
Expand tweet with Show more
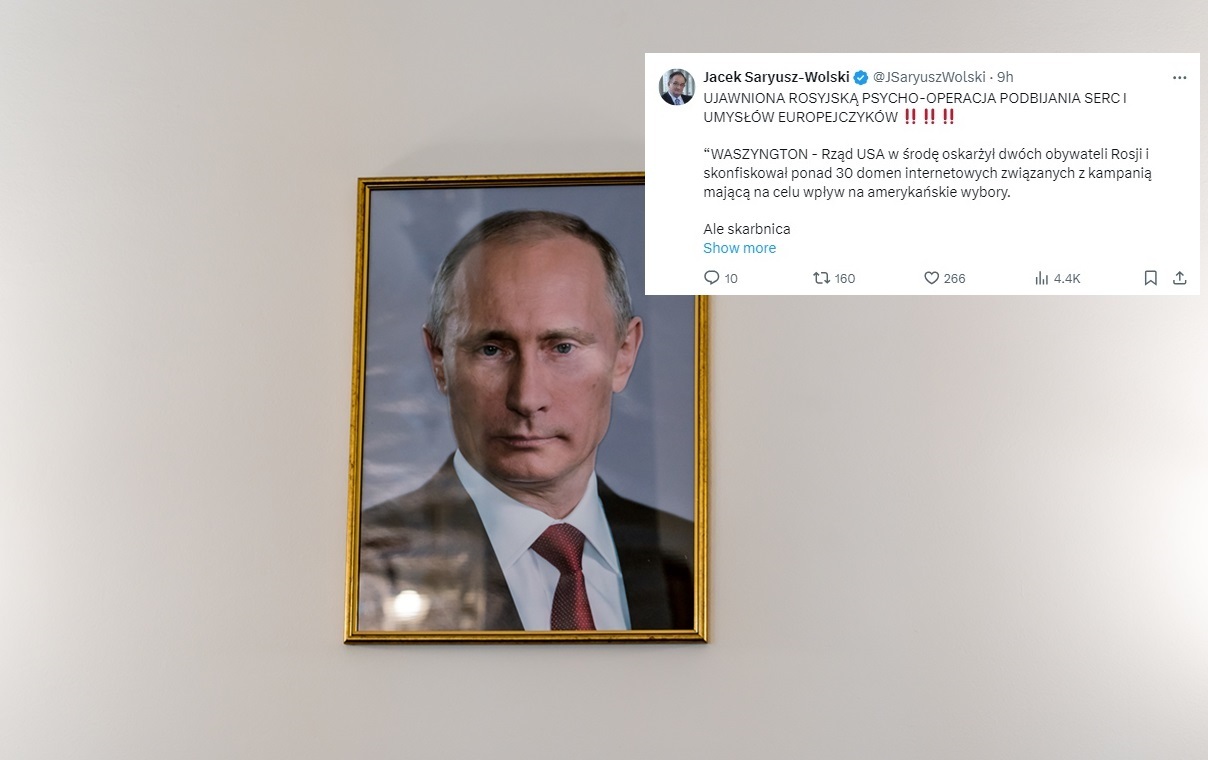click(739, 248)
